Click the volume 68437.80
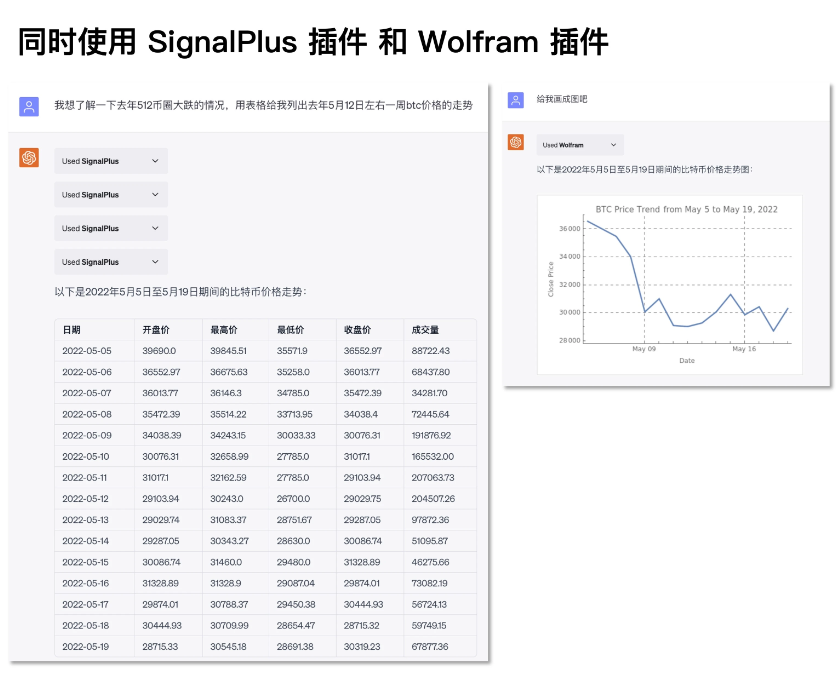This screenshot has width=839, height=677. [431, 372]
